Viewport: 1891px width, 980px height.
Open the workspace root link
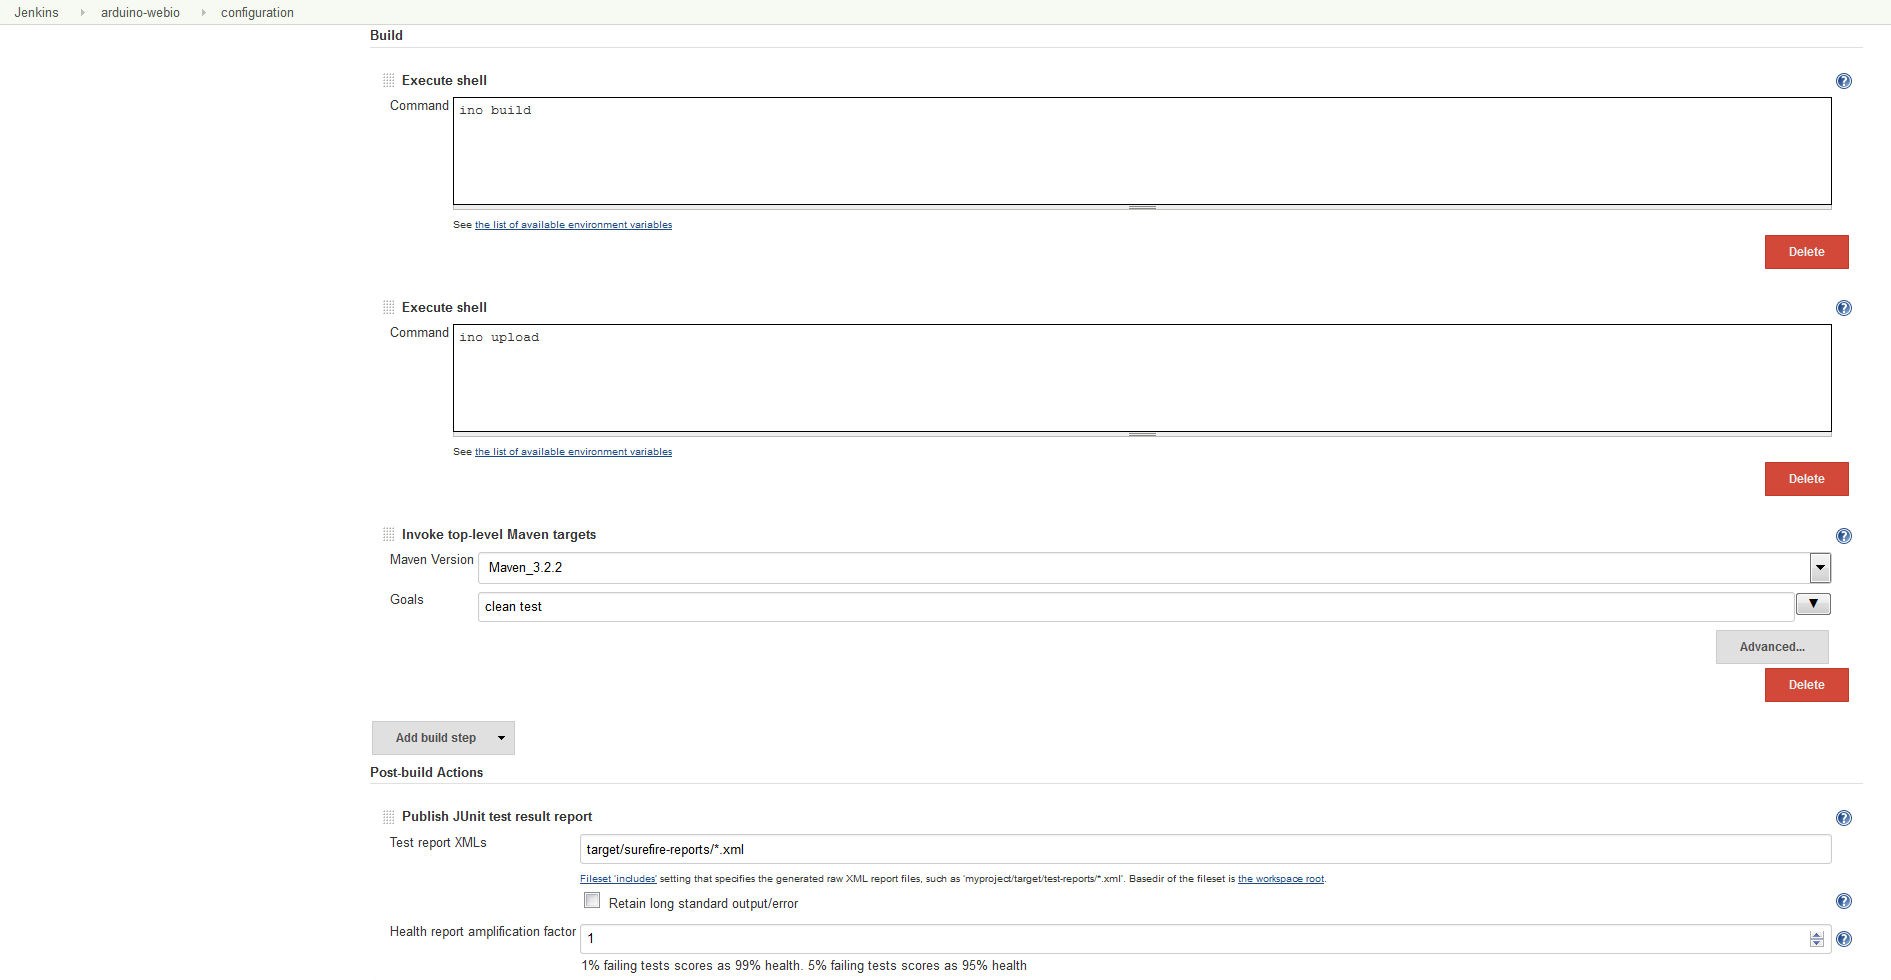[x=1281, y=879]
